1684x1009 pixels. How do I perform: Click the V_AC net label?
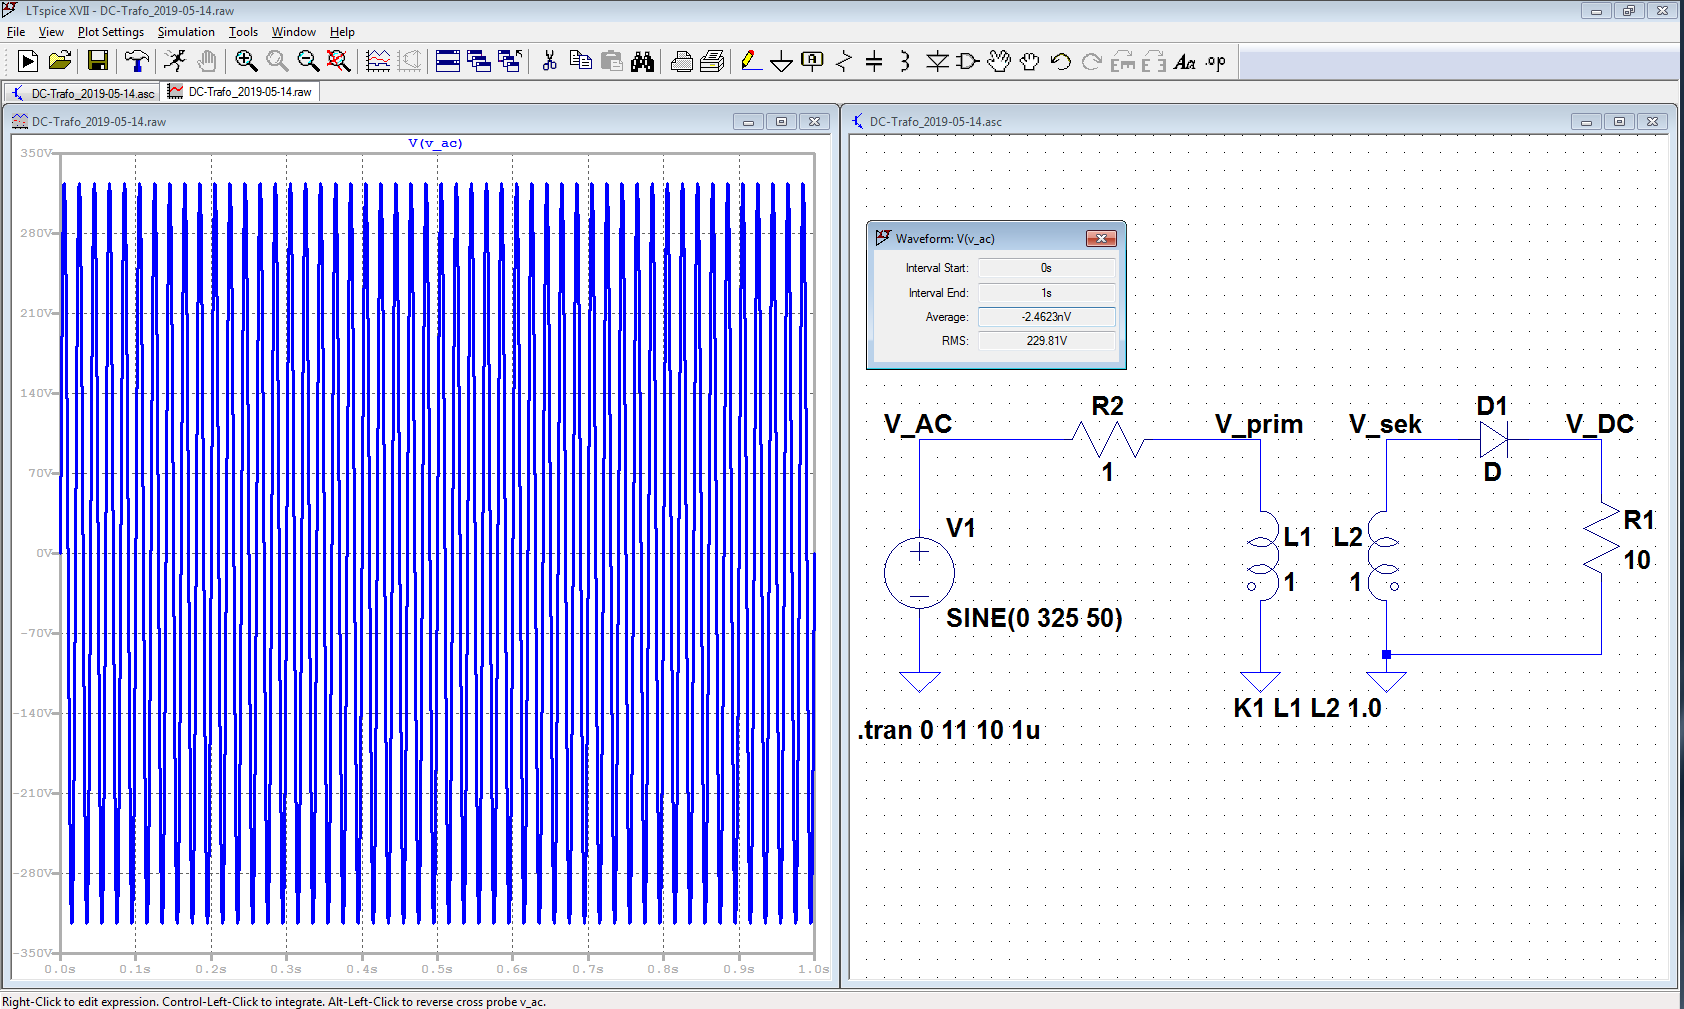(918, 424)
